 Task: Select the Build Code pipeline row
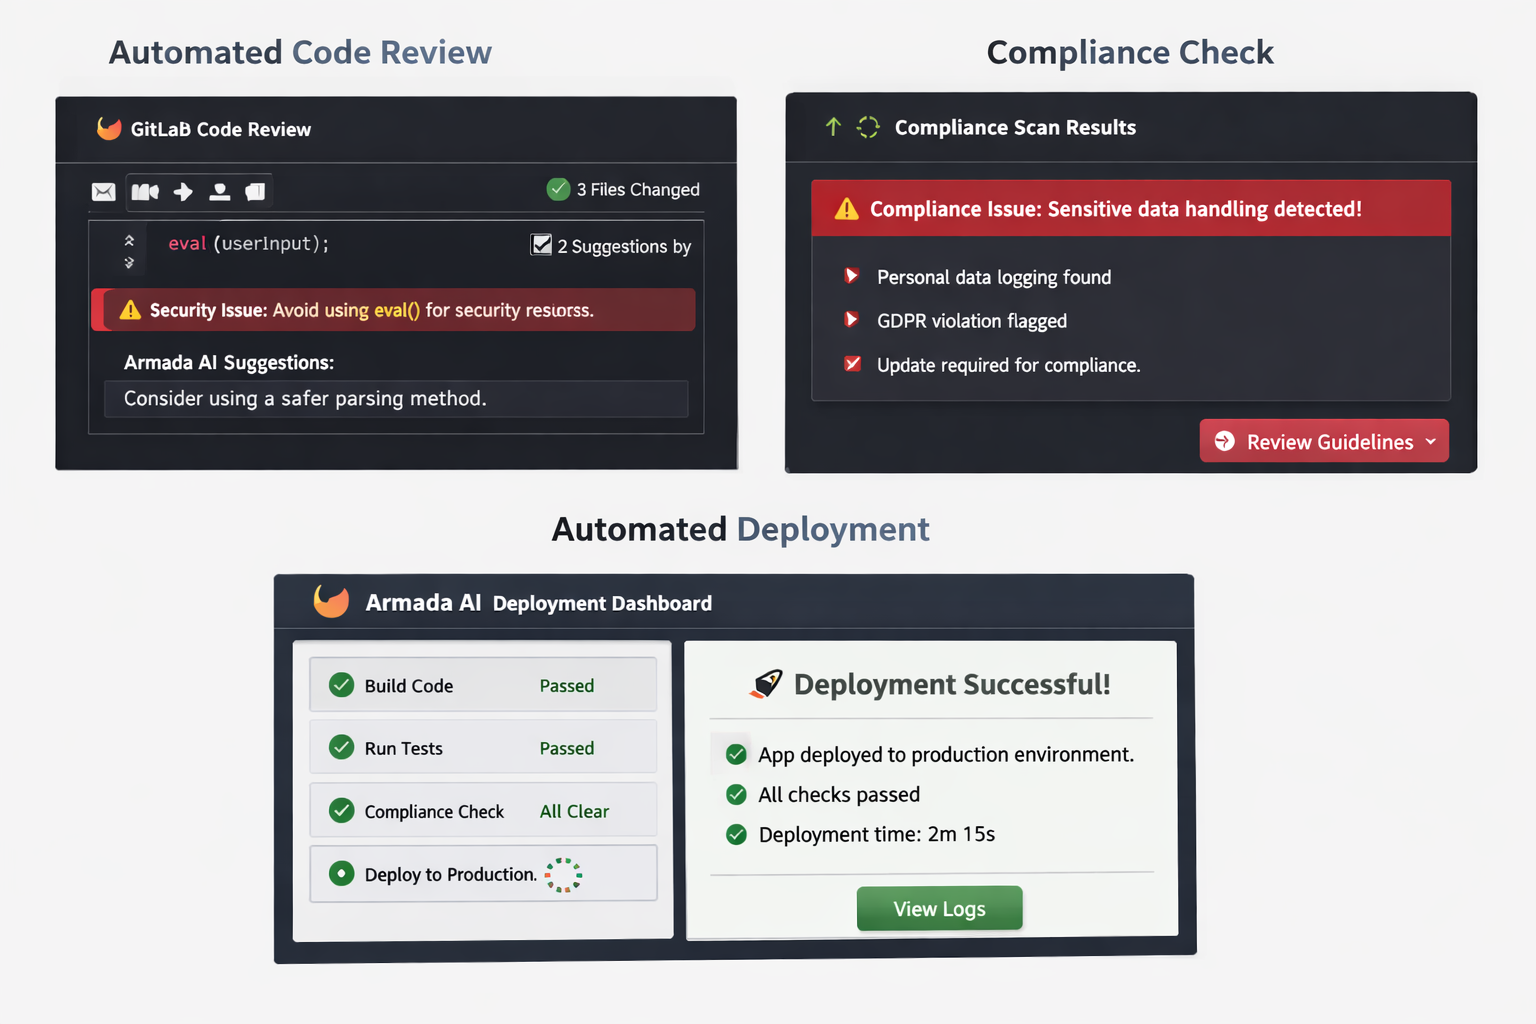[483, 685]
